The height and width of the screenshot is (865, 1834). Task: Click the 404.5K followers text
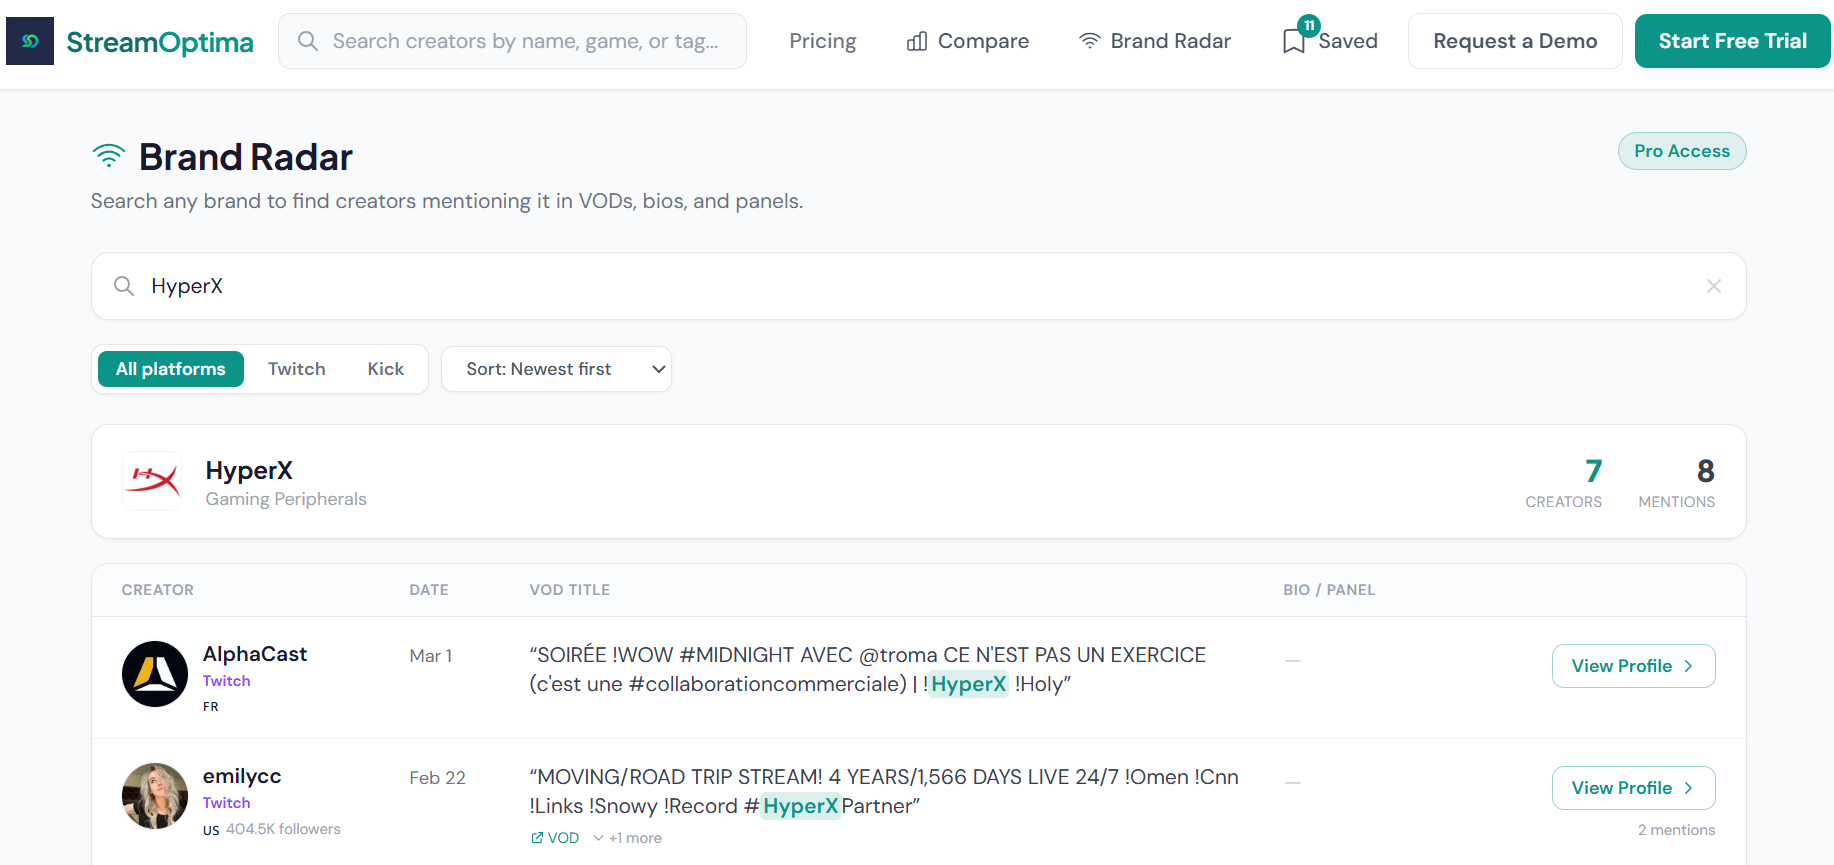click(283, 829)
